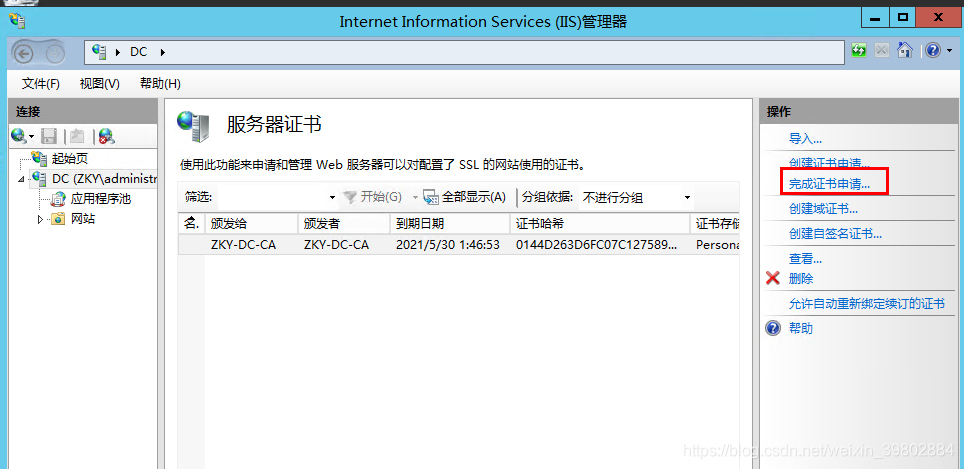
Task: Click 全部显示(A) show all button
Action: pos(465,197)
